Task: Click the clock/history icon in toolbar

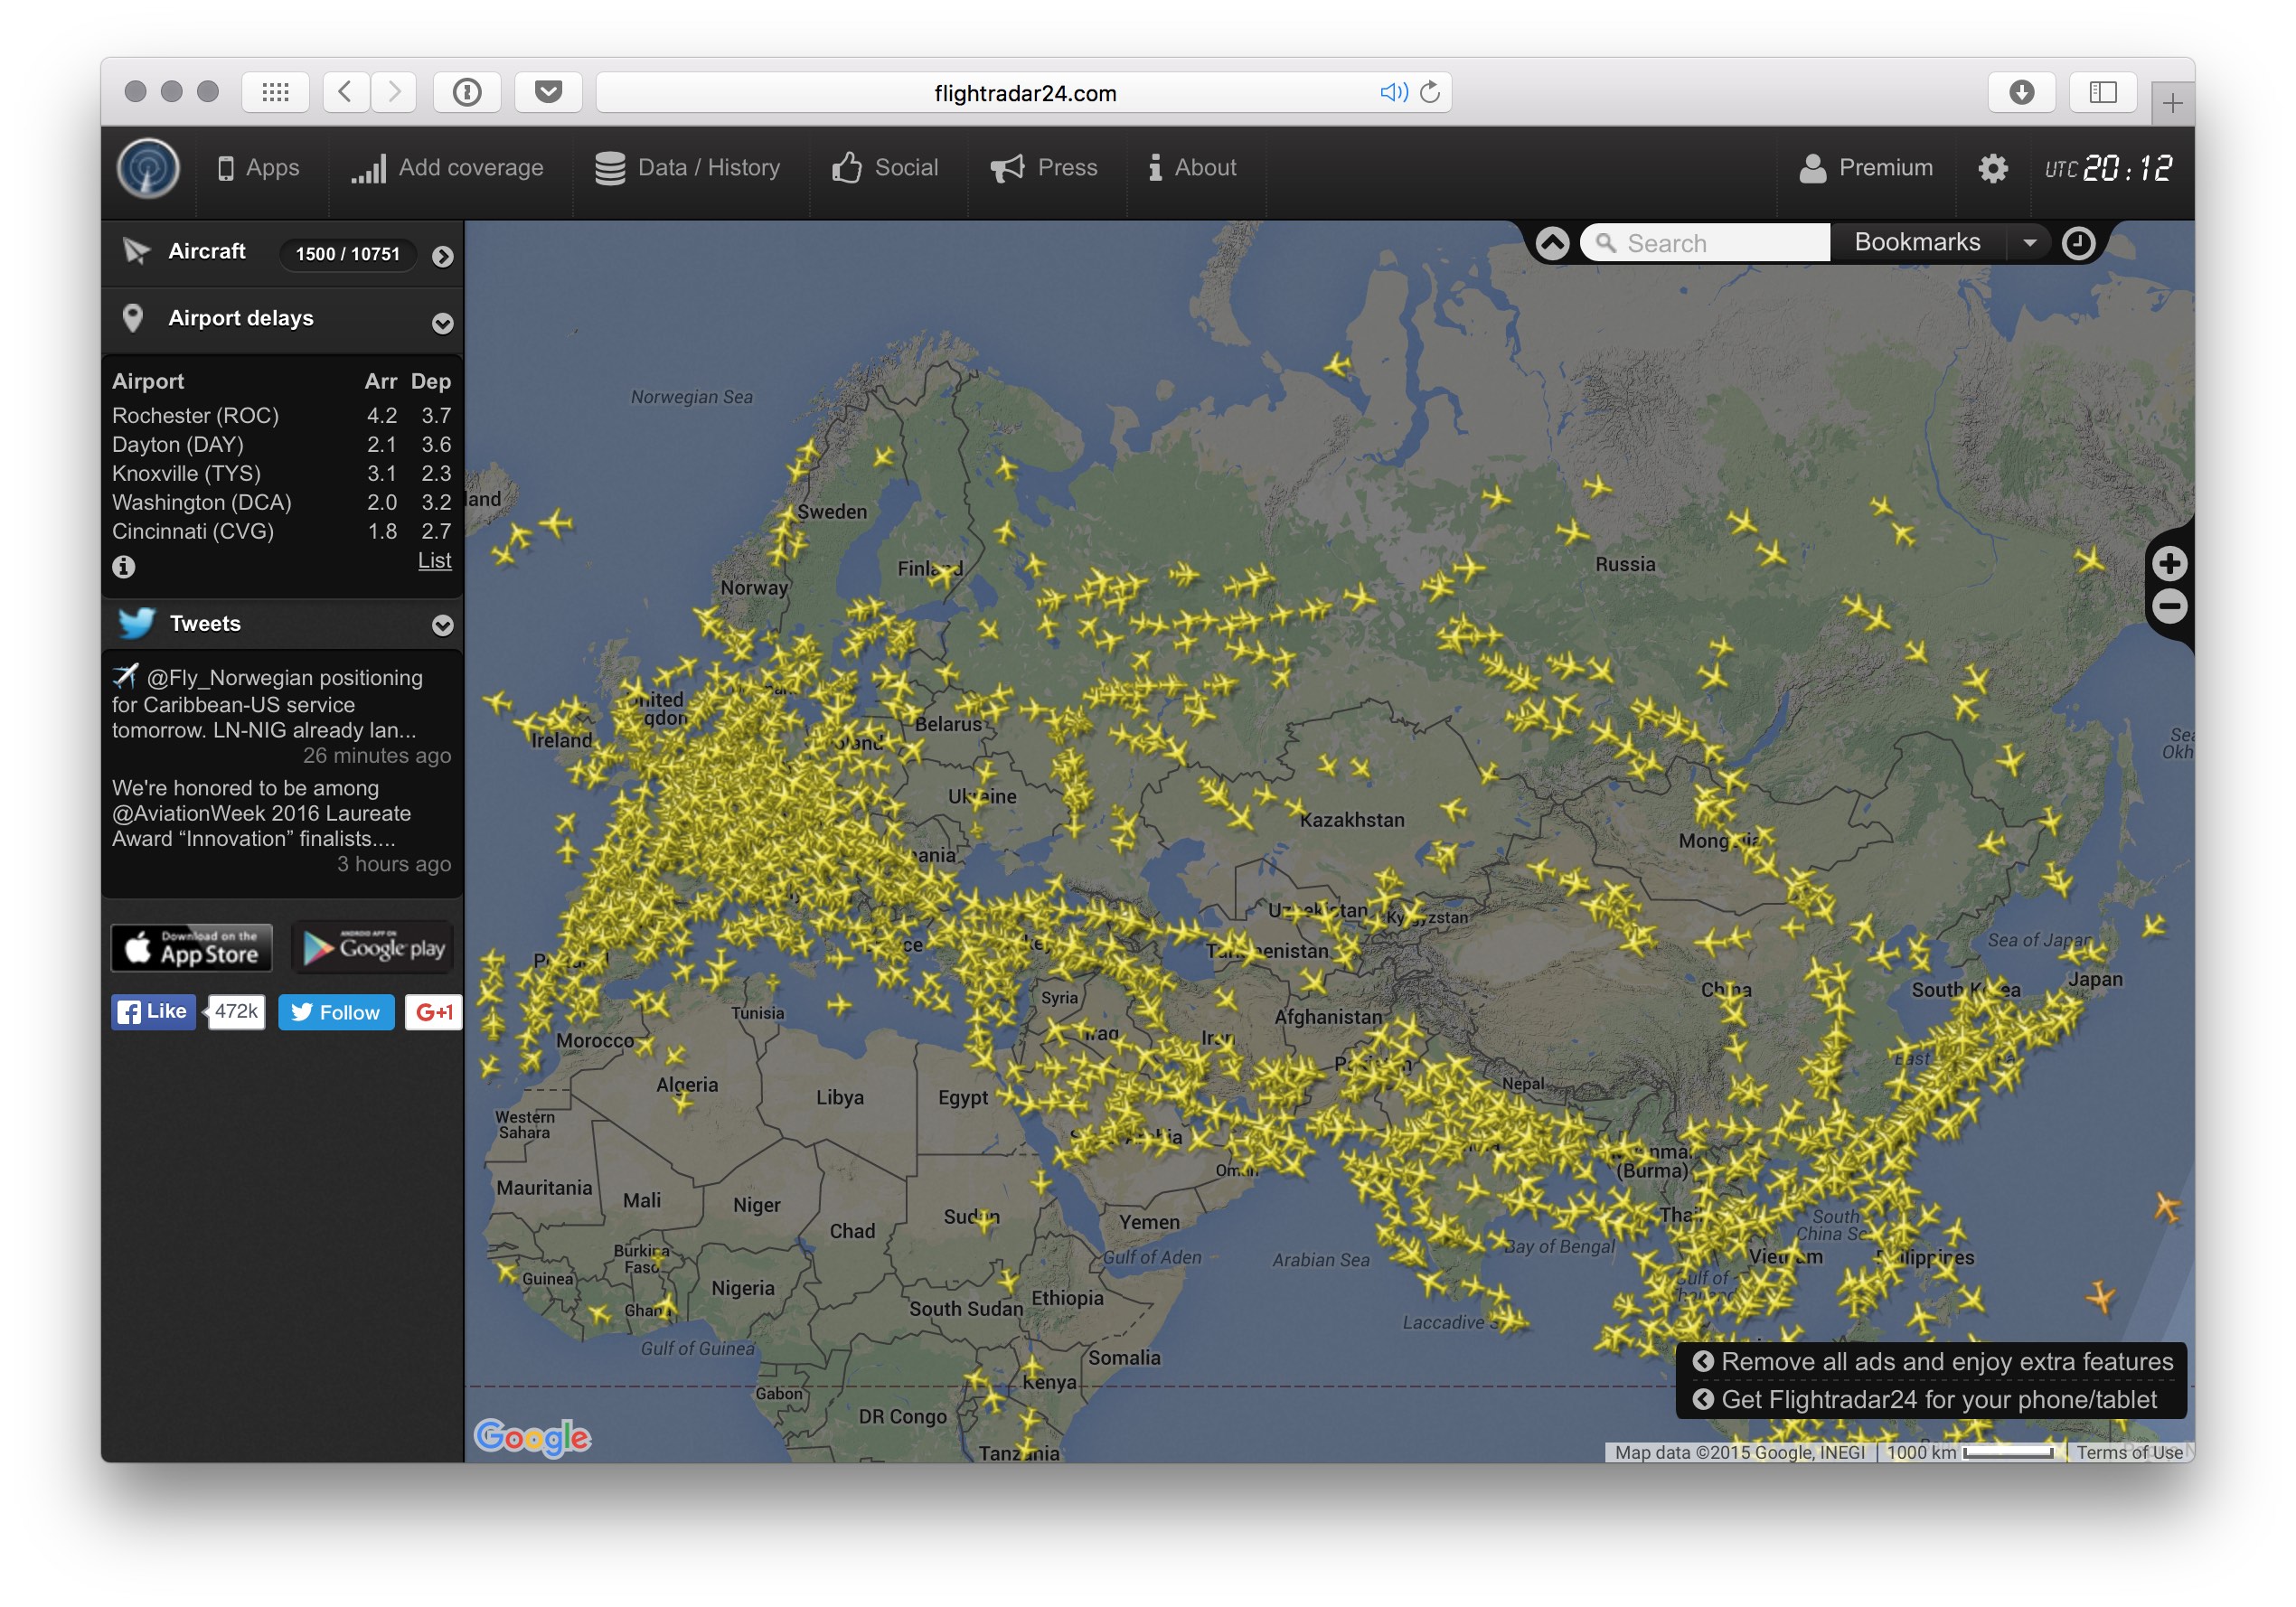Action: point(2080,244)
